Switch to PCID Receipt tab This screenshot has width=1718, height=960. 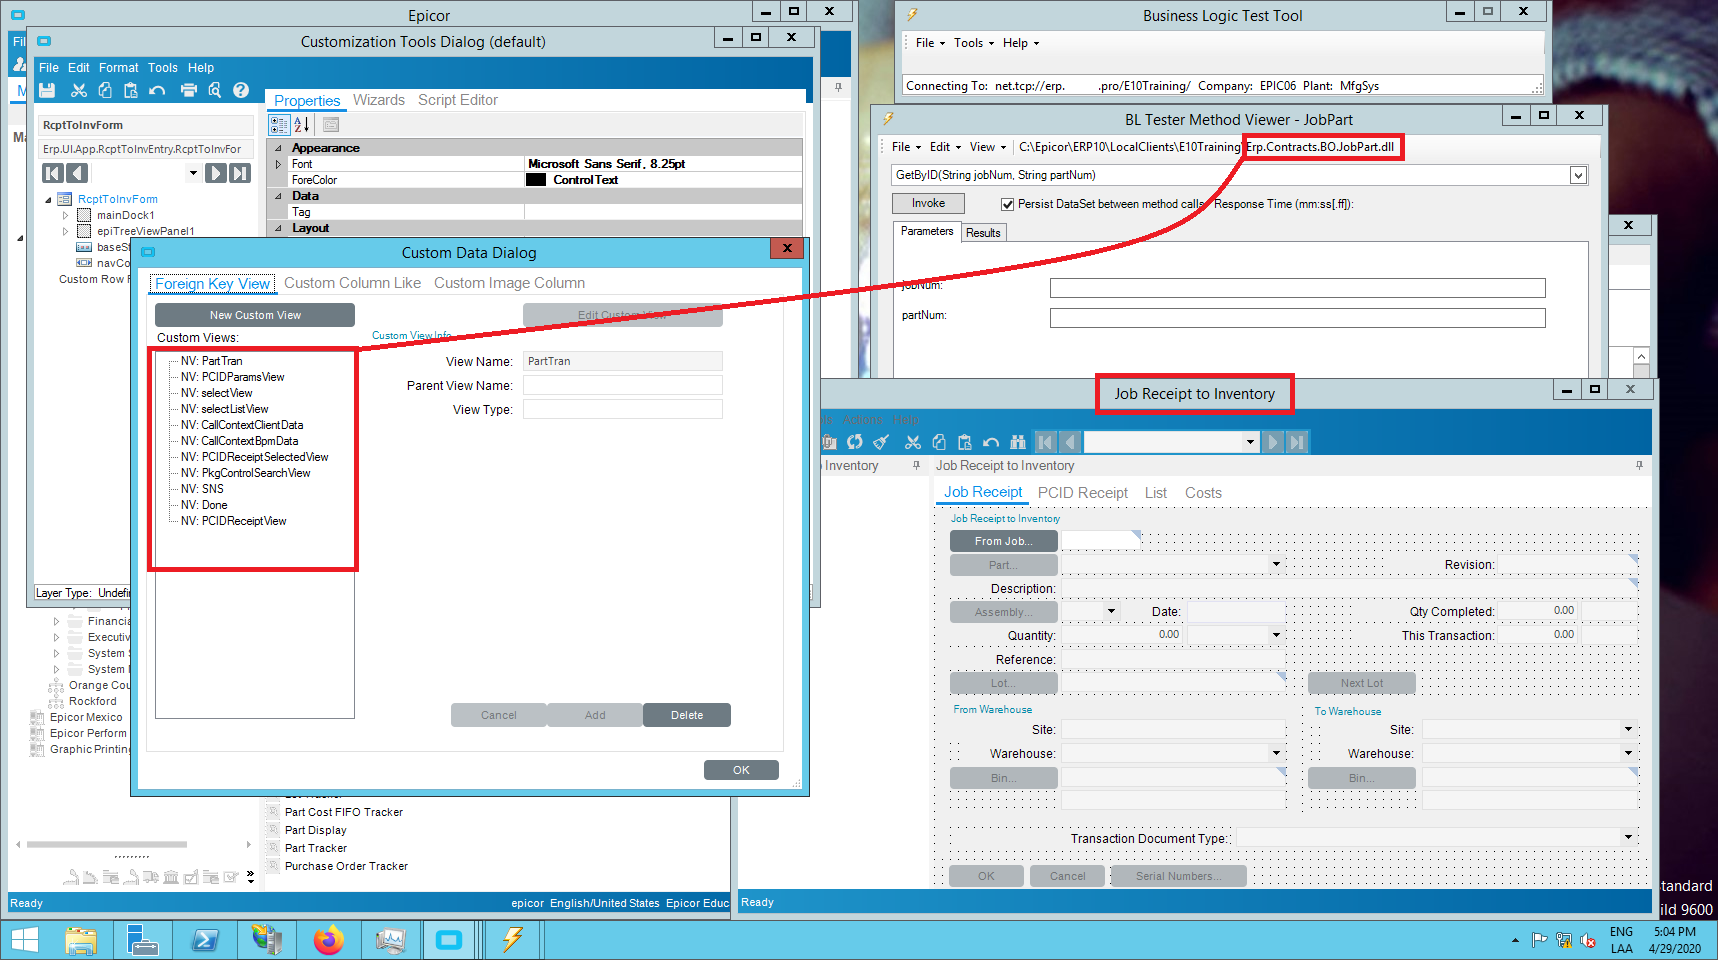pos(1082,493)
